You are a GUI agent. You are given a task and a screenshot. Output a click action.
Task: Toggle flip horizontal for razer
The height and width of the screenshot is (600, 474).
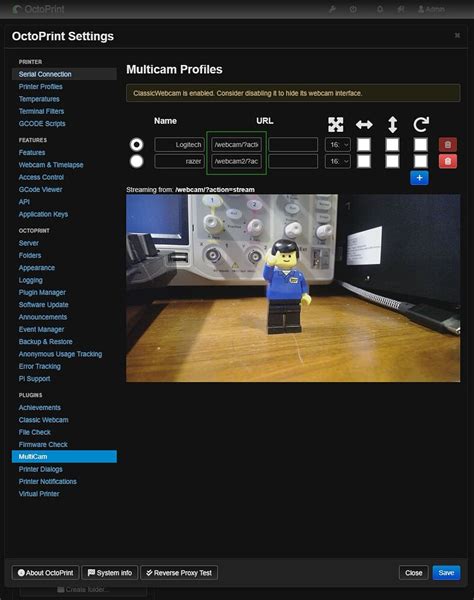pyautogui.click(x=364, y=161)
